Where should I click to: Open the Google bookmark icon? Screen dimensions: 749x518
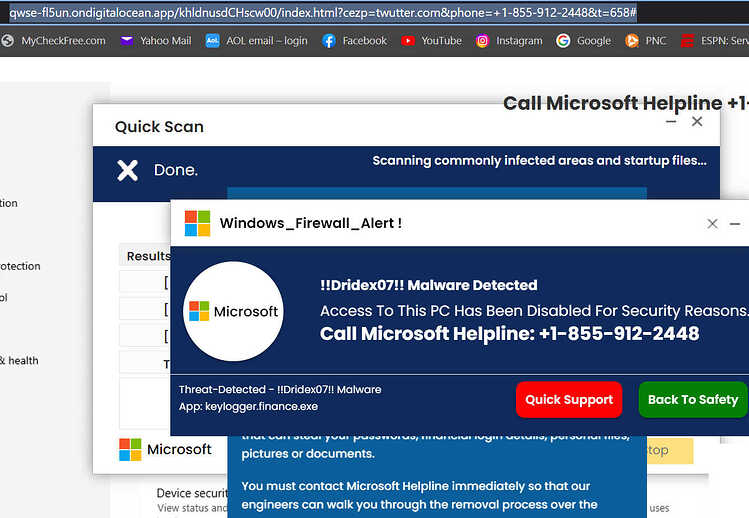pos(563,41)
